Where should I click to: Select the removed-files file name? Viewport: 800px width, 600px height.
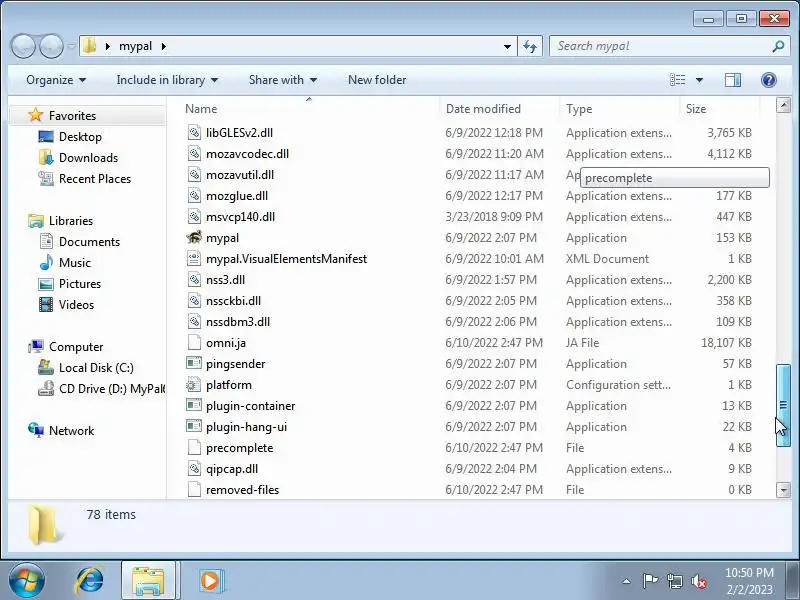click(242, 490)
